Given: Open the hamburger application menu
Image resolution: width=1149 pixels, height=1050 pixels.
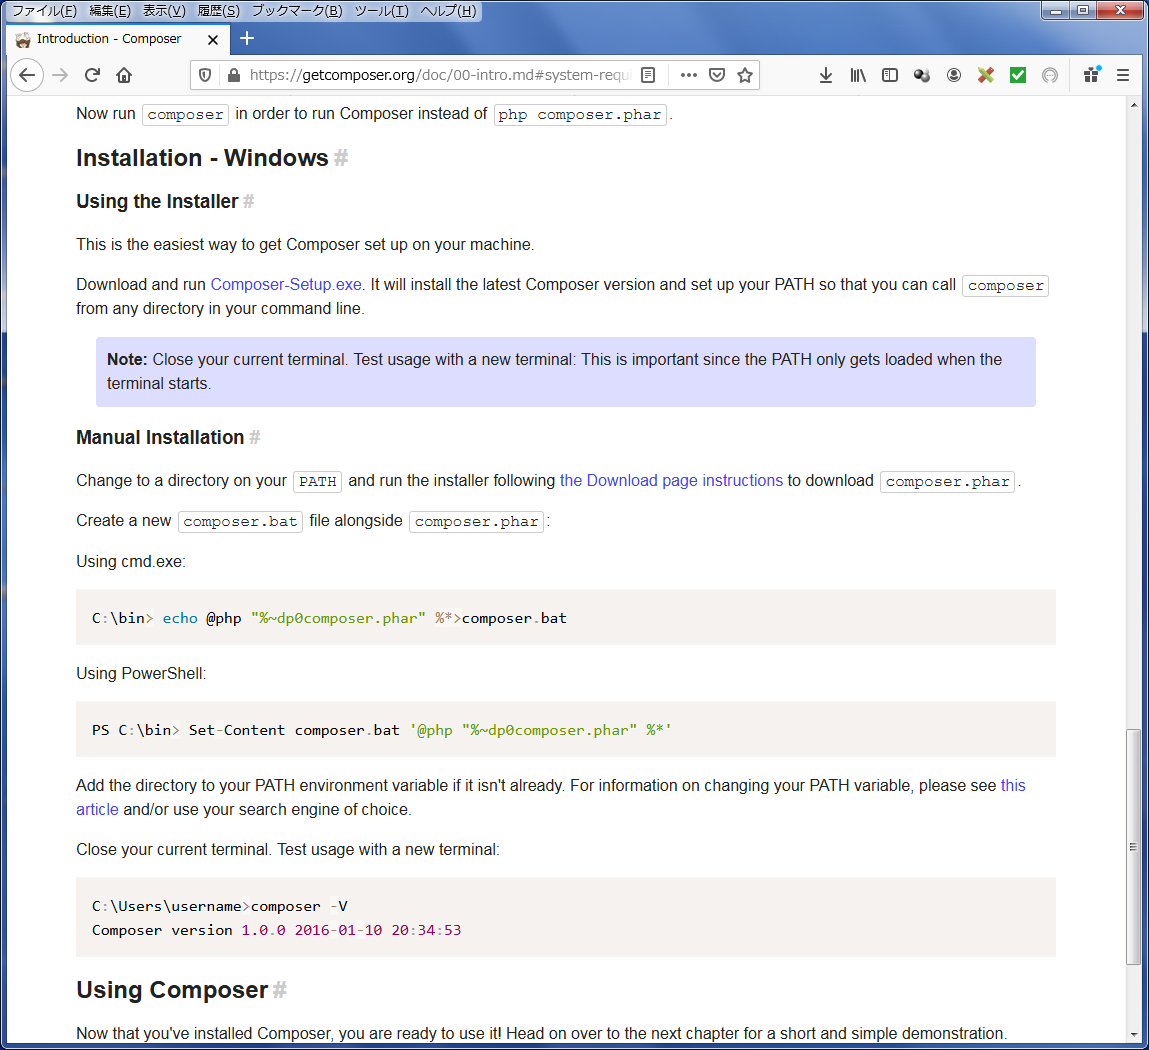Looking at the screenshot, I should (1123, 75).
